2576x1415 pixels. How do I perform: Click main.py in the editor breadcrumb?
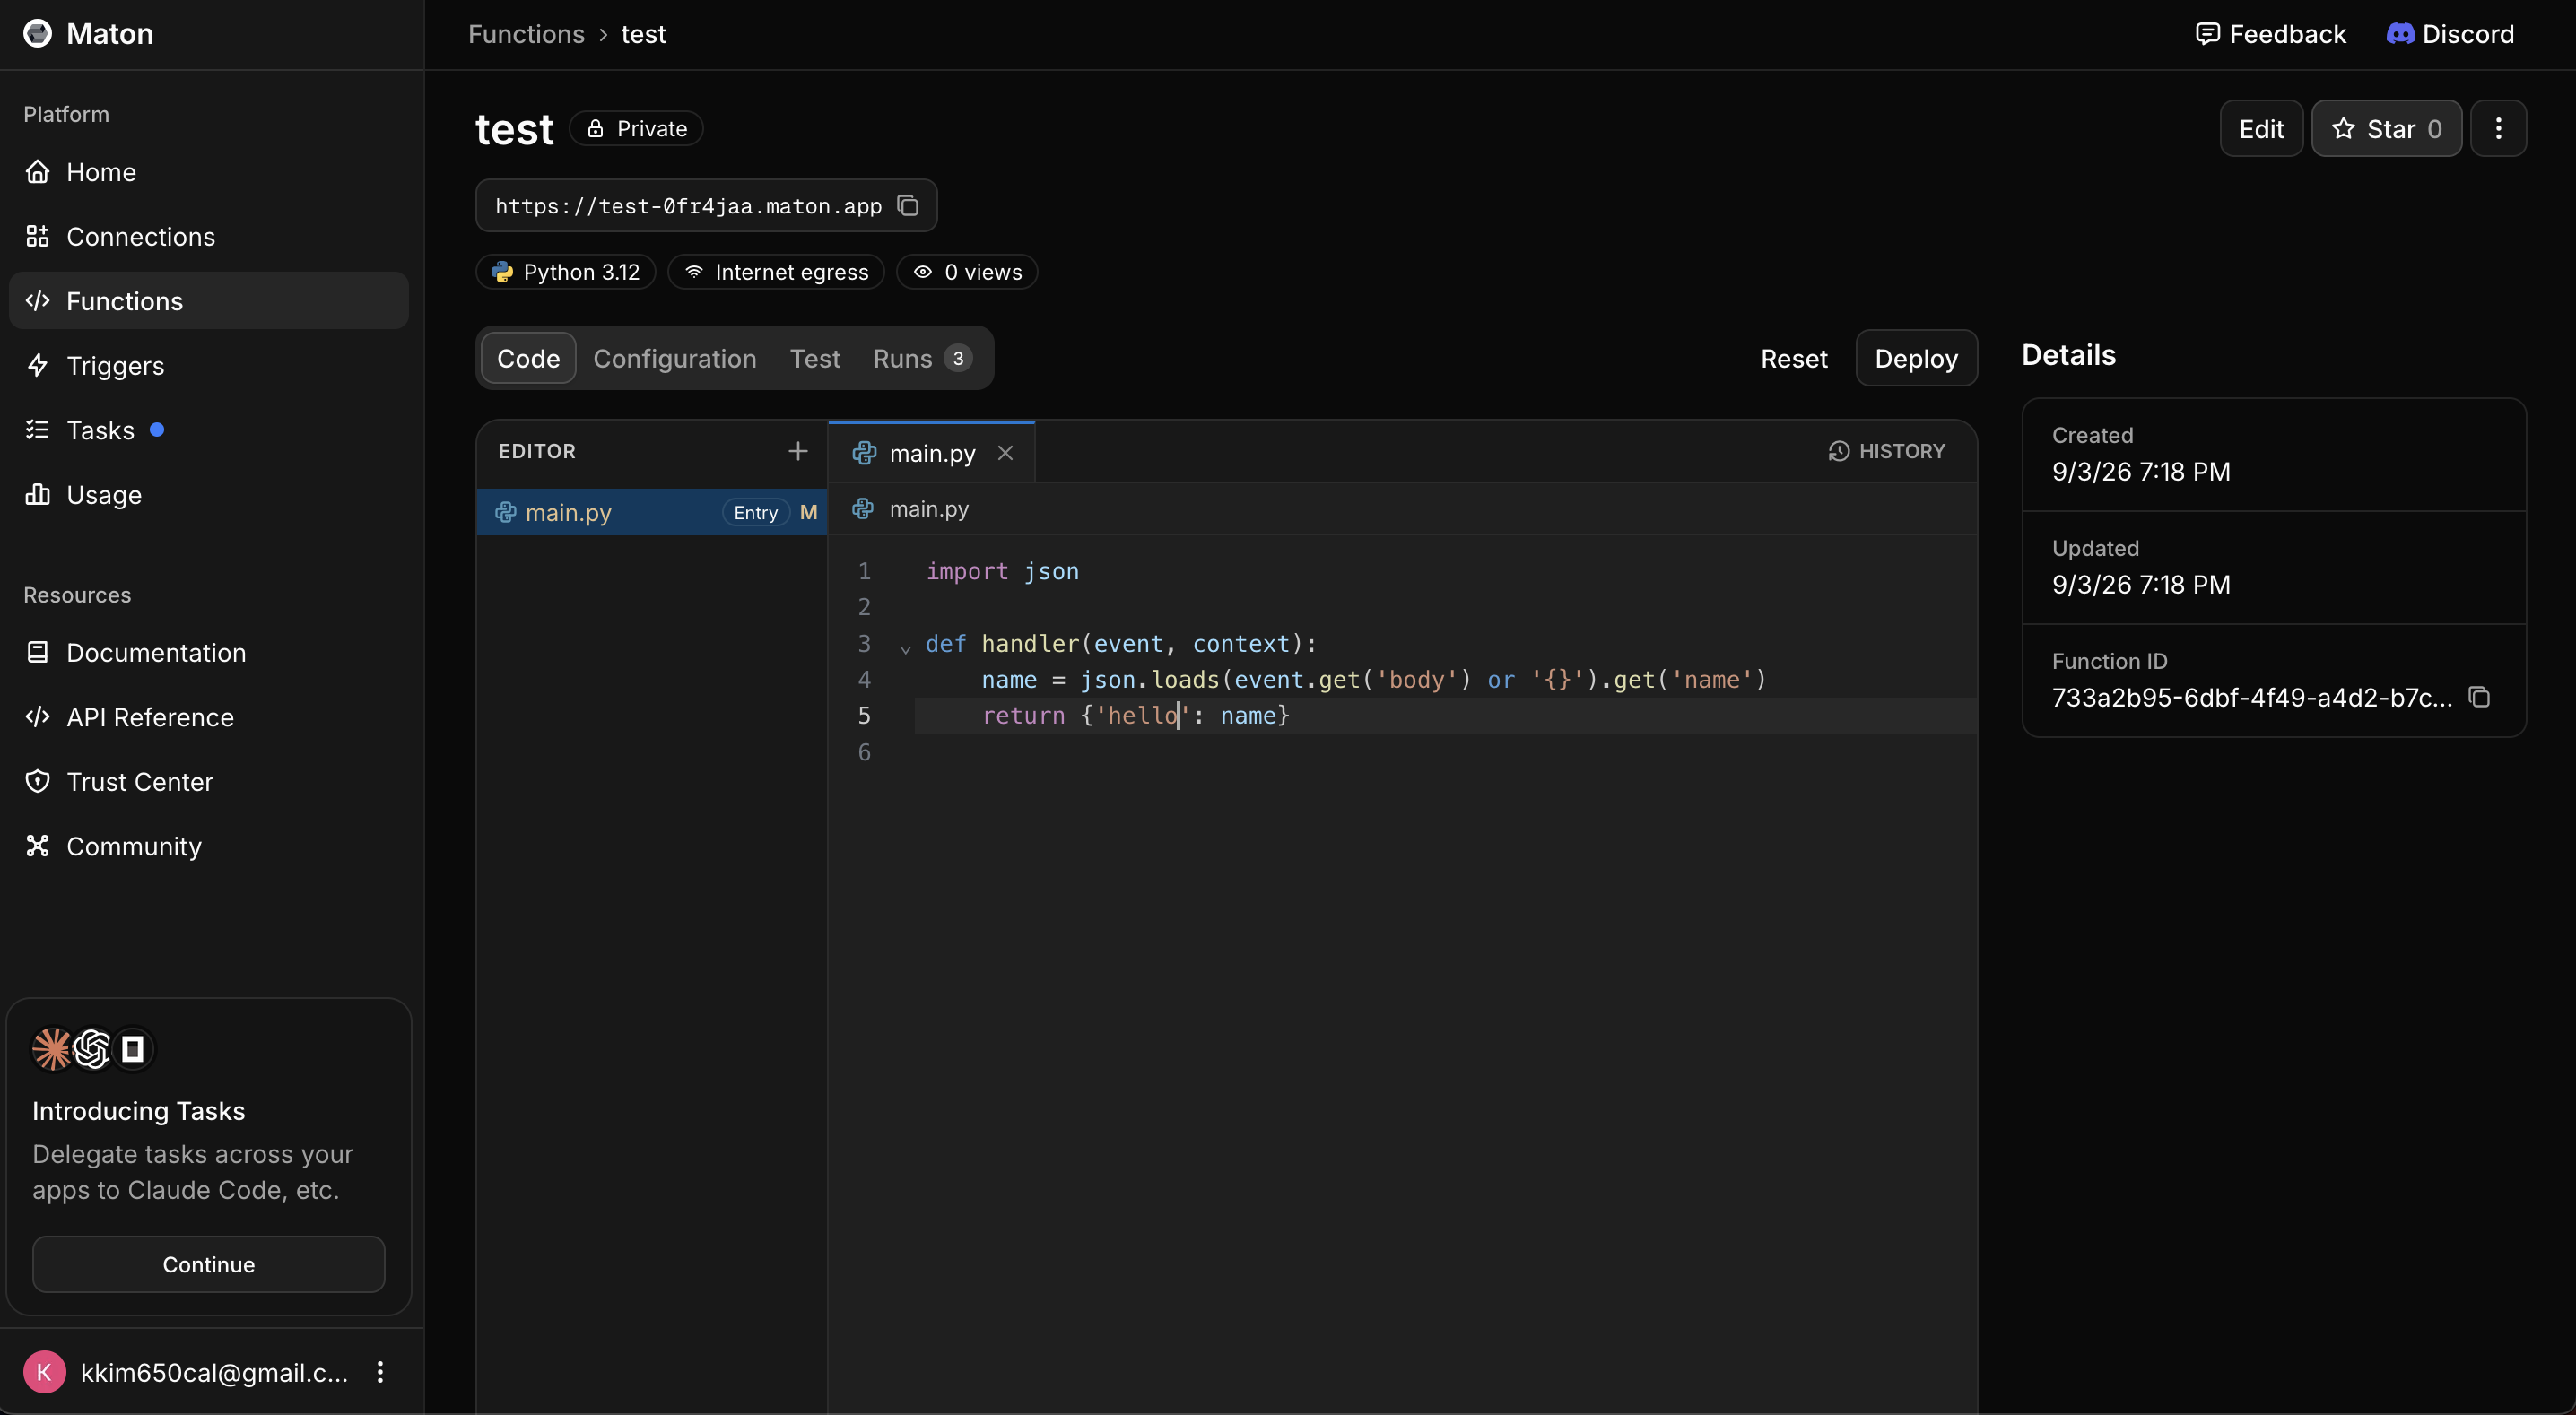929,509
